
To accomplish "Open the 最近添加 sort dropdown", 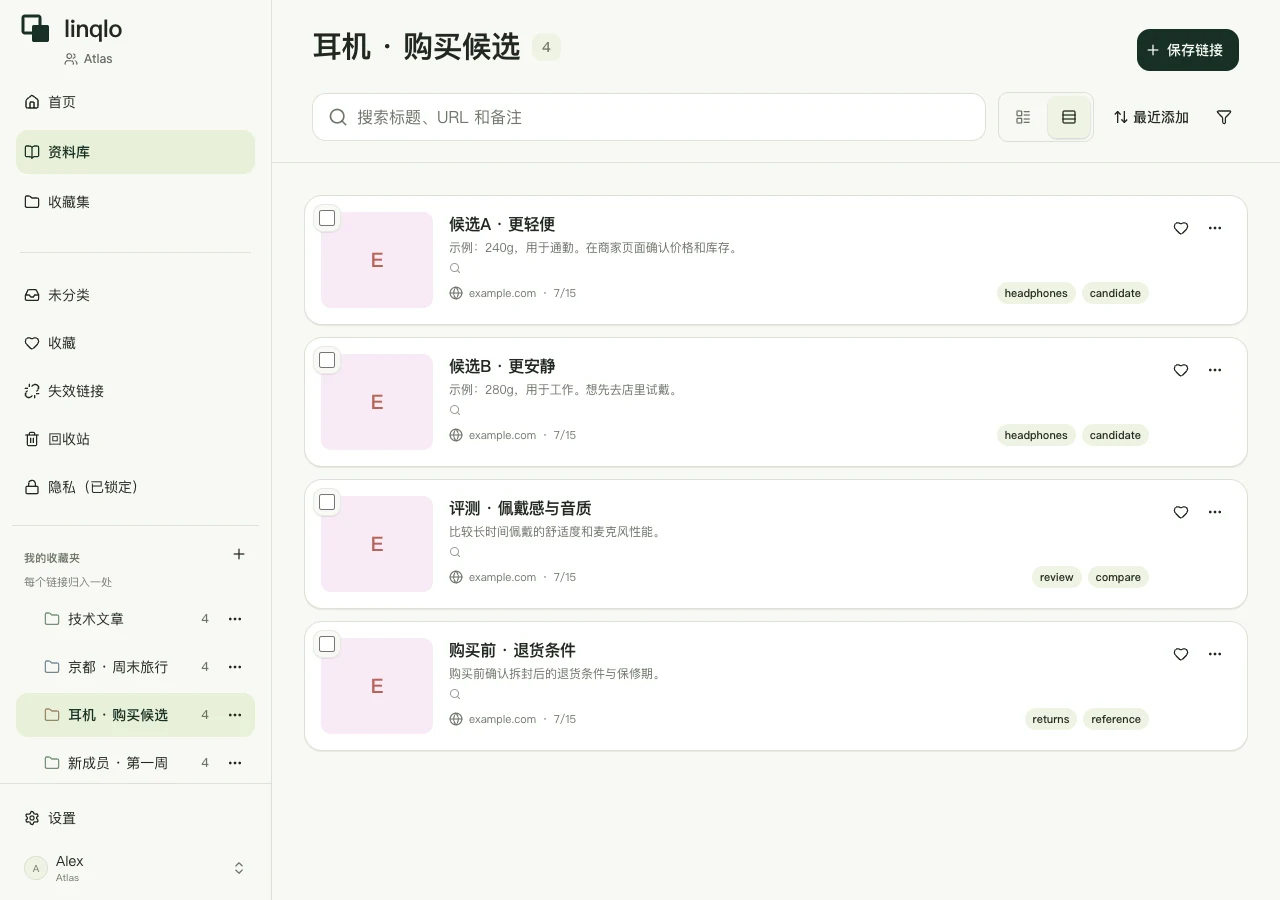I will [1151, 117].
